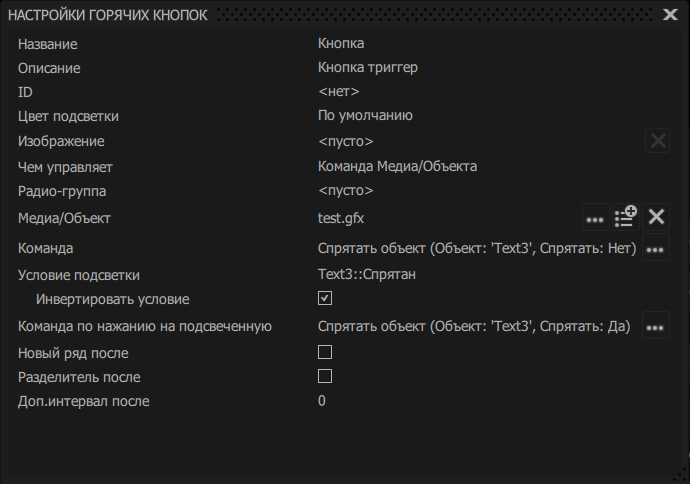The width and height of the screenshot is (690, 484).
Task: Click the Команда text ending 'Спрятать: Нет'
Action: 477,248
